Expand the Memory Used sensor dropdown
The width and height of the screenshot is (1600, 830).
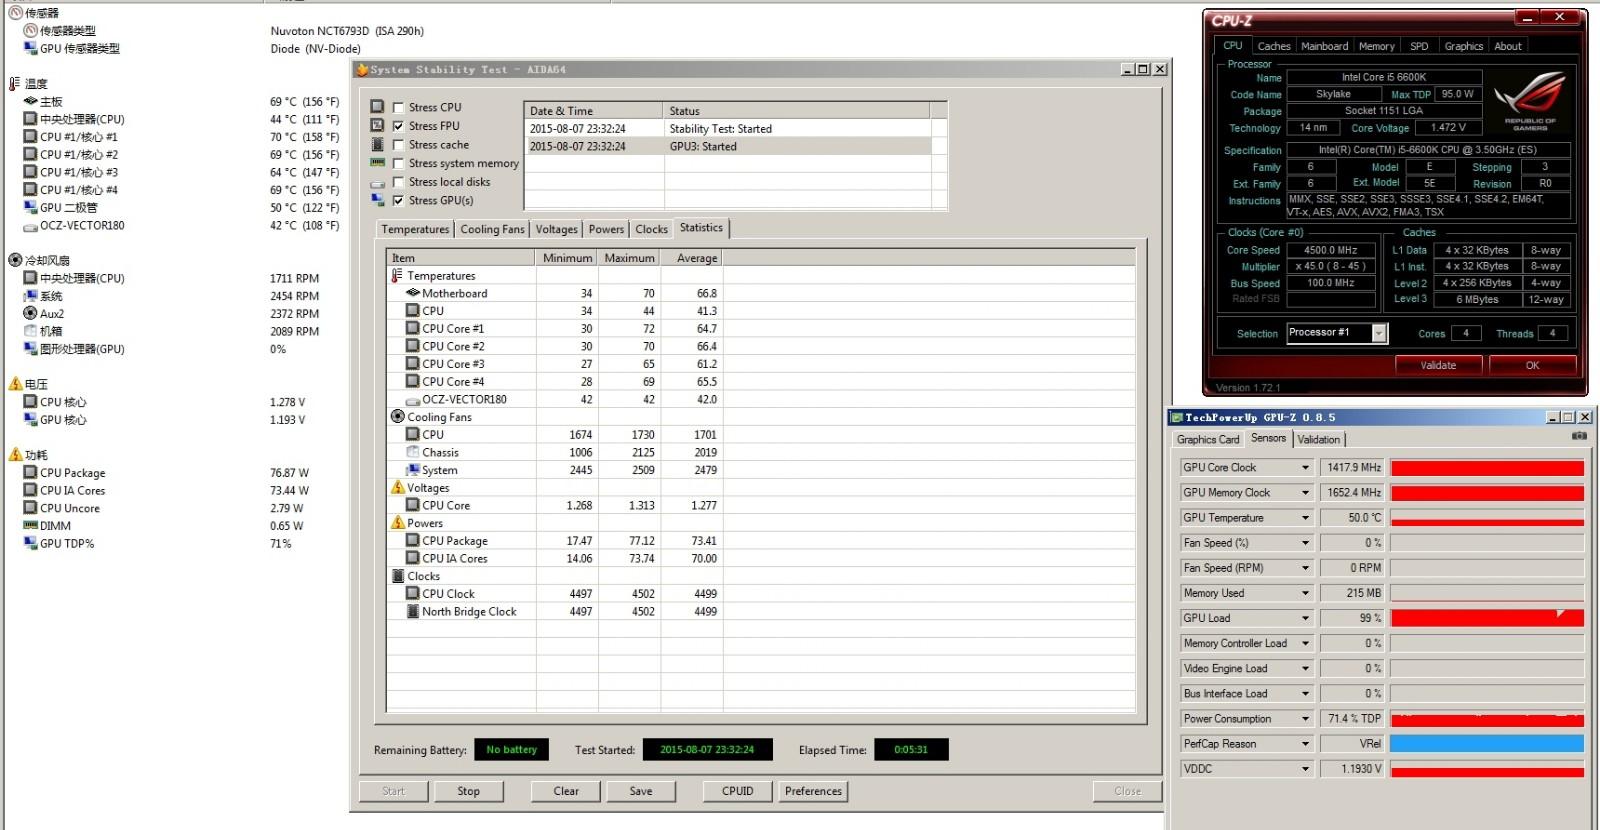tap(1305, 593)
